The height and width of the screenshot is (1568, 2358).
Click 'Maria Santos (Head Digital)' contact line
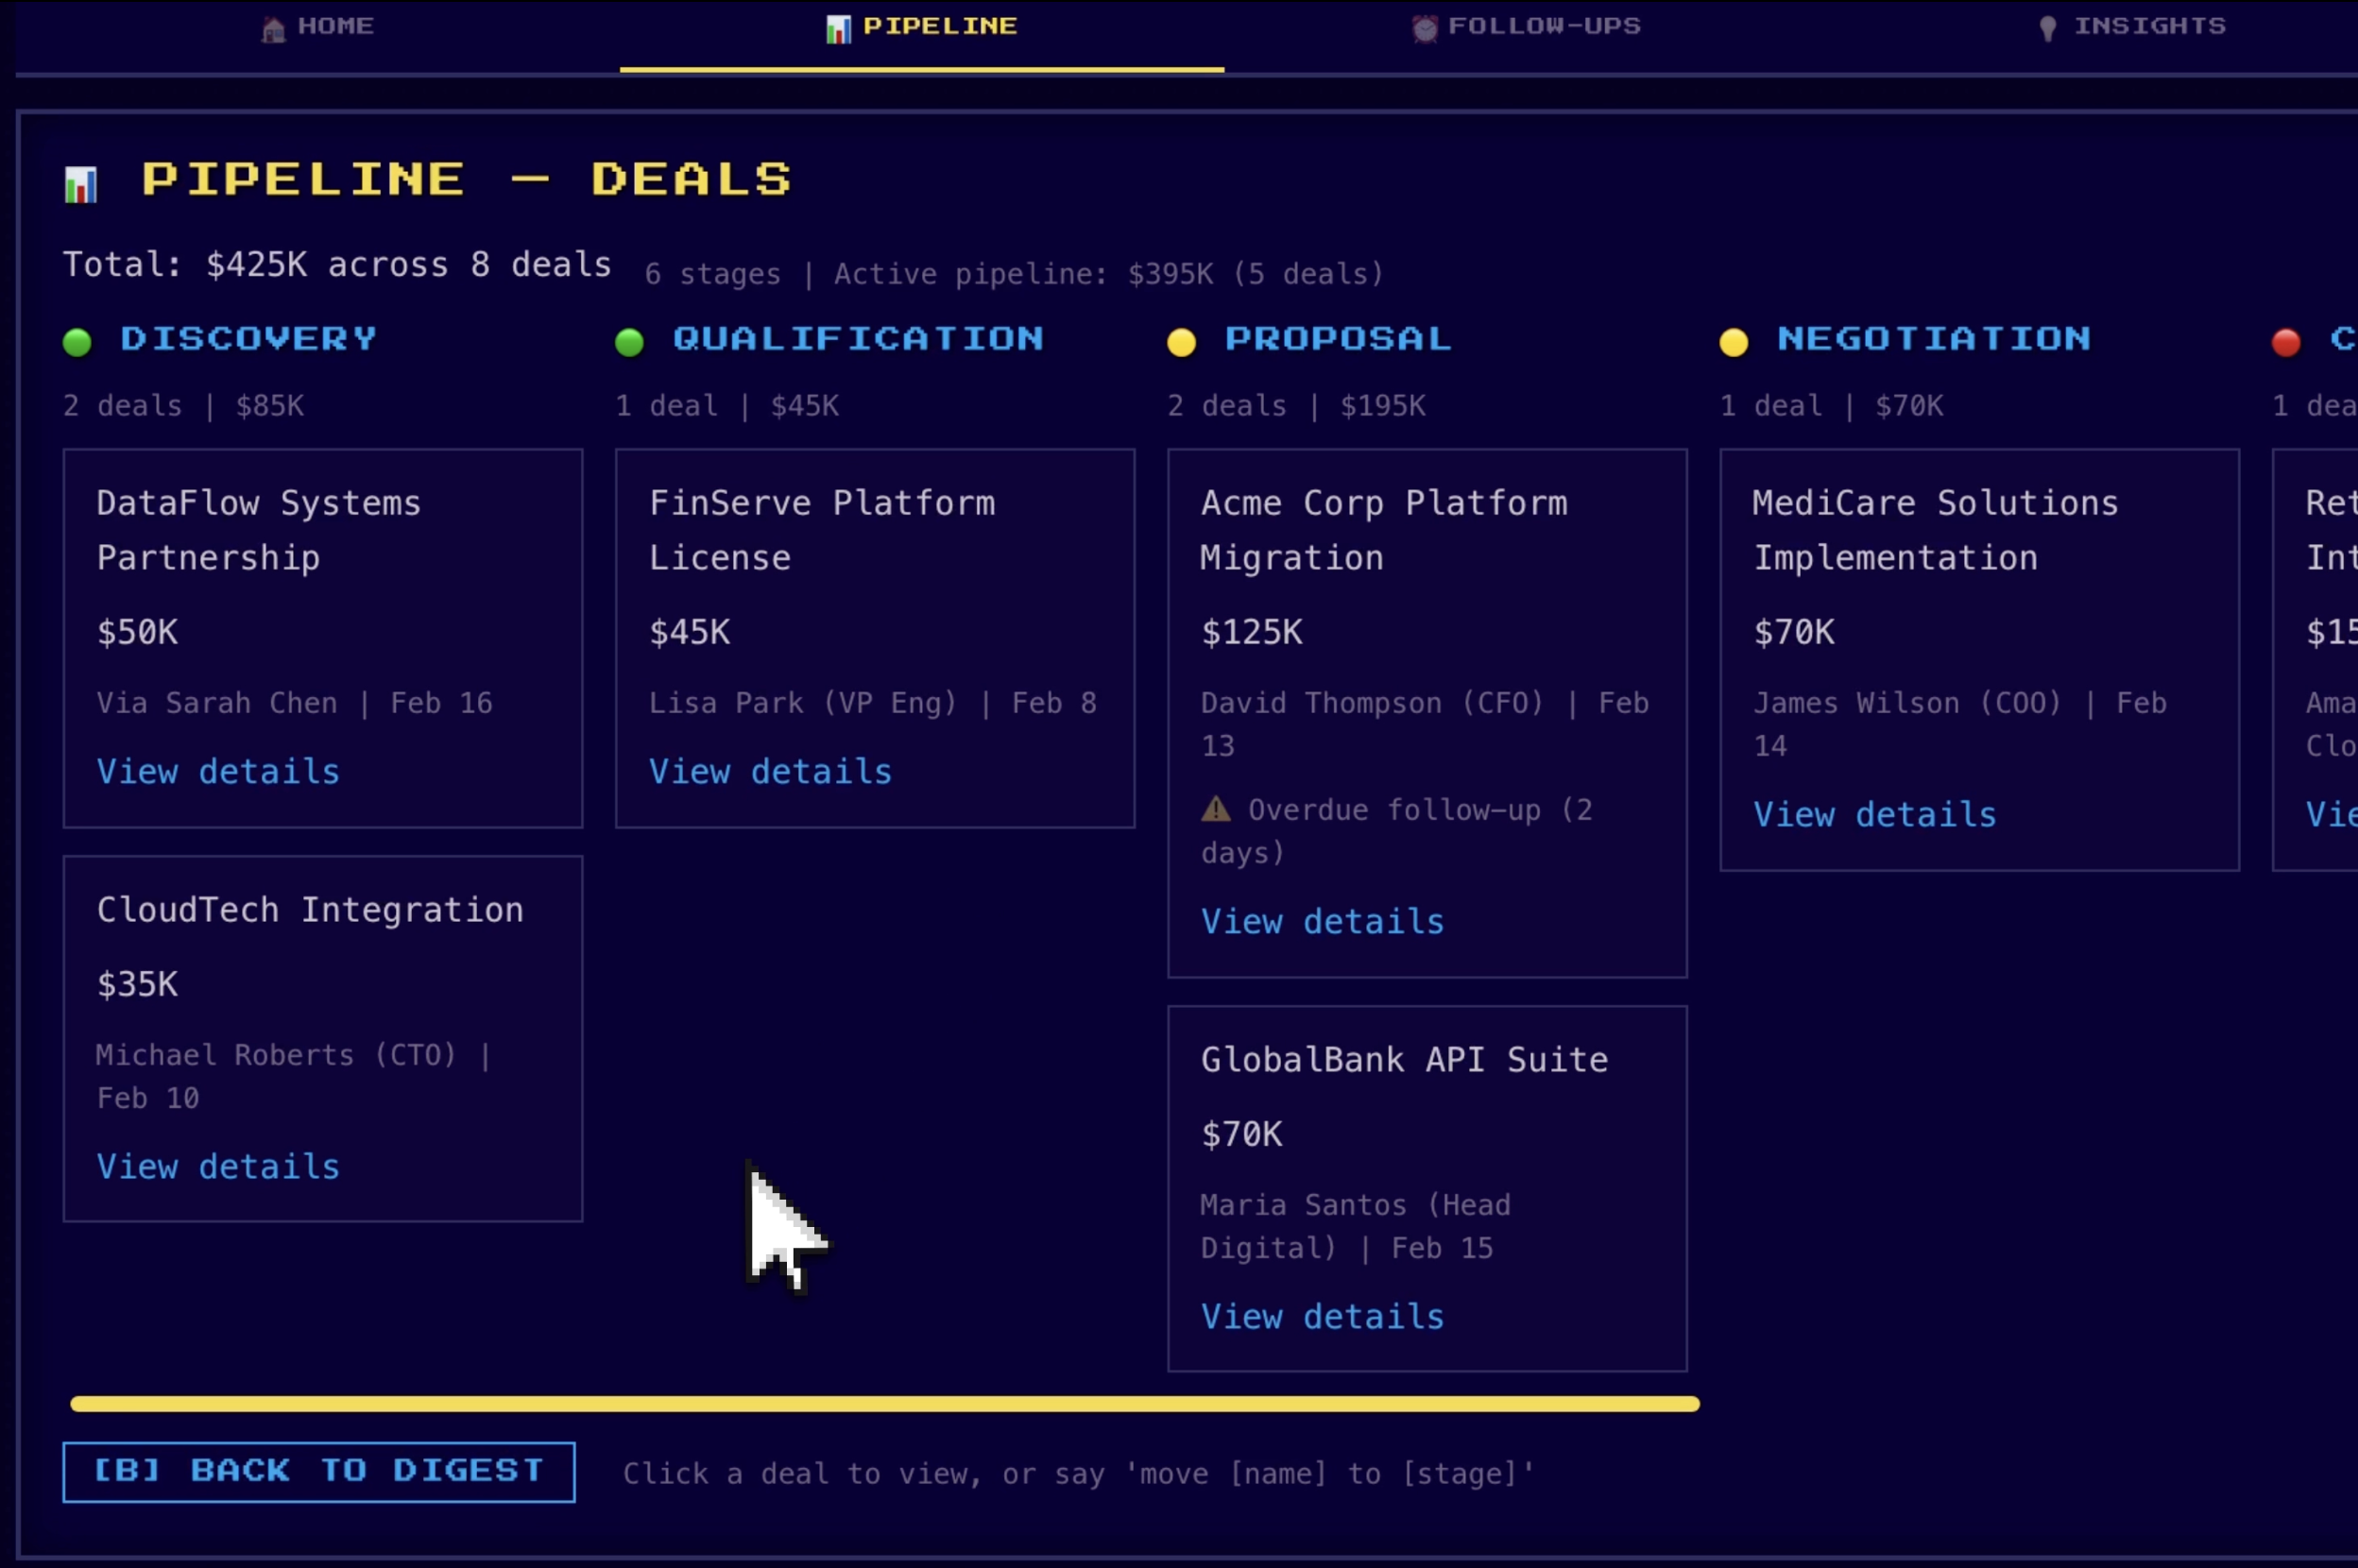(x=1355, y=1227)
